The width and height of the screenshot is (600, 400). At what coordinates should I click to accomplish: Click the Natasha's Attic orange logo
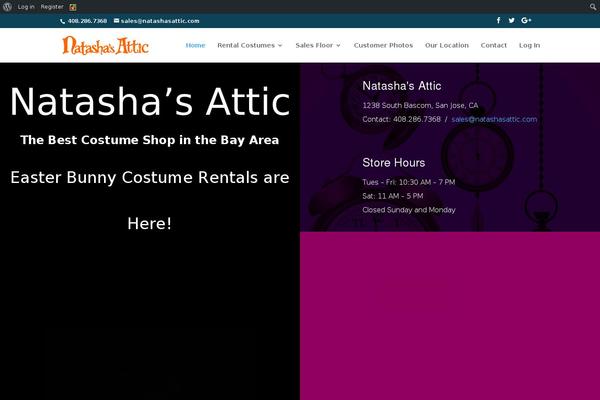pyautogui.click(x=106, y=46)
